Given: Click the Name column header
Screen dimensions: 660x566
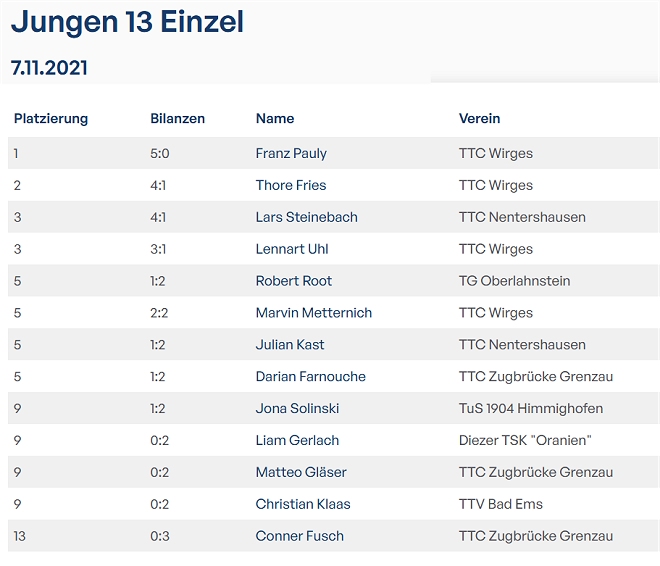Looking at the screenshot, I should coord(275,118).
